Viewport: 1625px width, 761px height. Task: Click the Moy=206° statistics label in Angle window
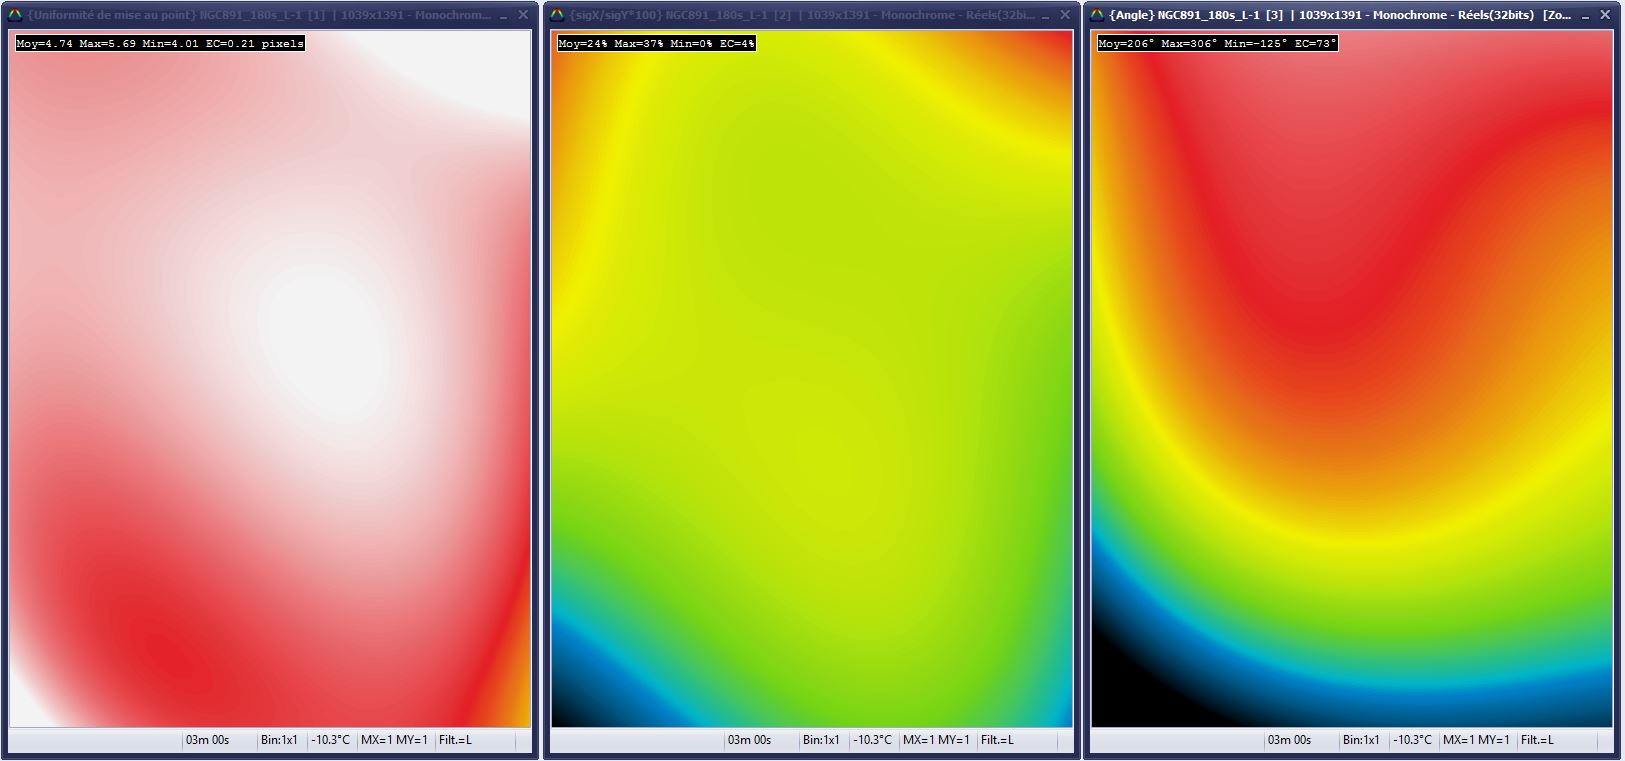(1217, 43)
